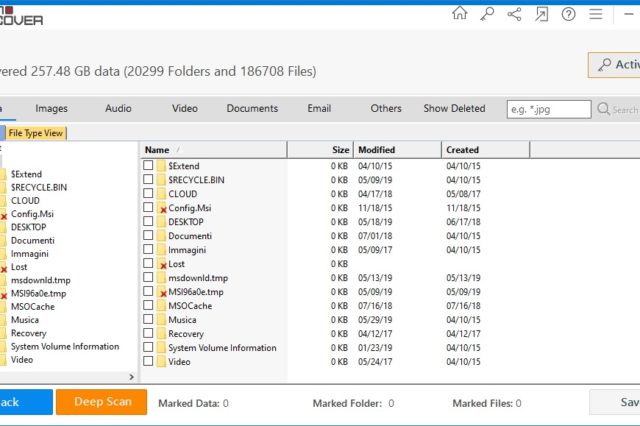The image size is (640, 426).
Task: Mark the Recovery folder checkbox
Action: tap(148, 334)
